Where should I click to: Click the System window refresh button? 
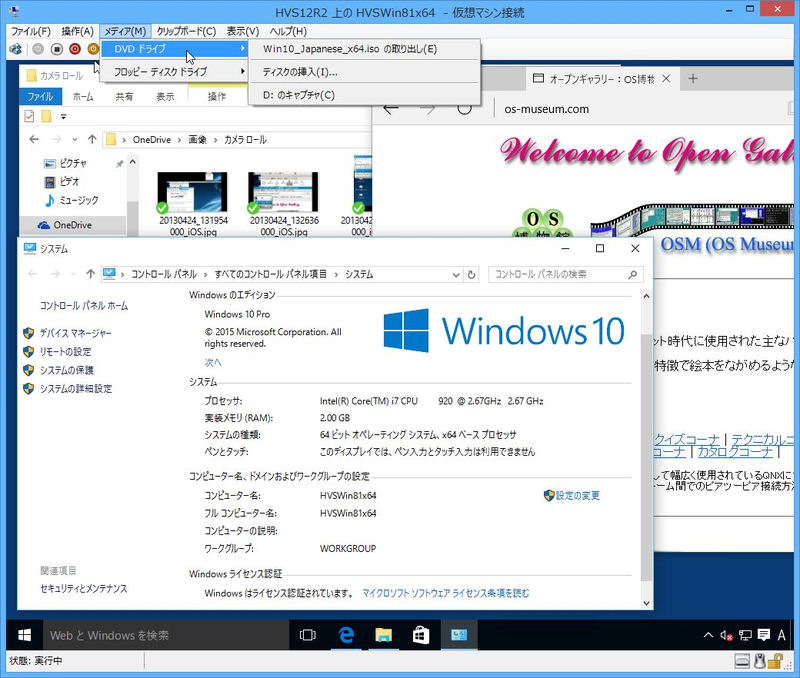tap(471, 274)
